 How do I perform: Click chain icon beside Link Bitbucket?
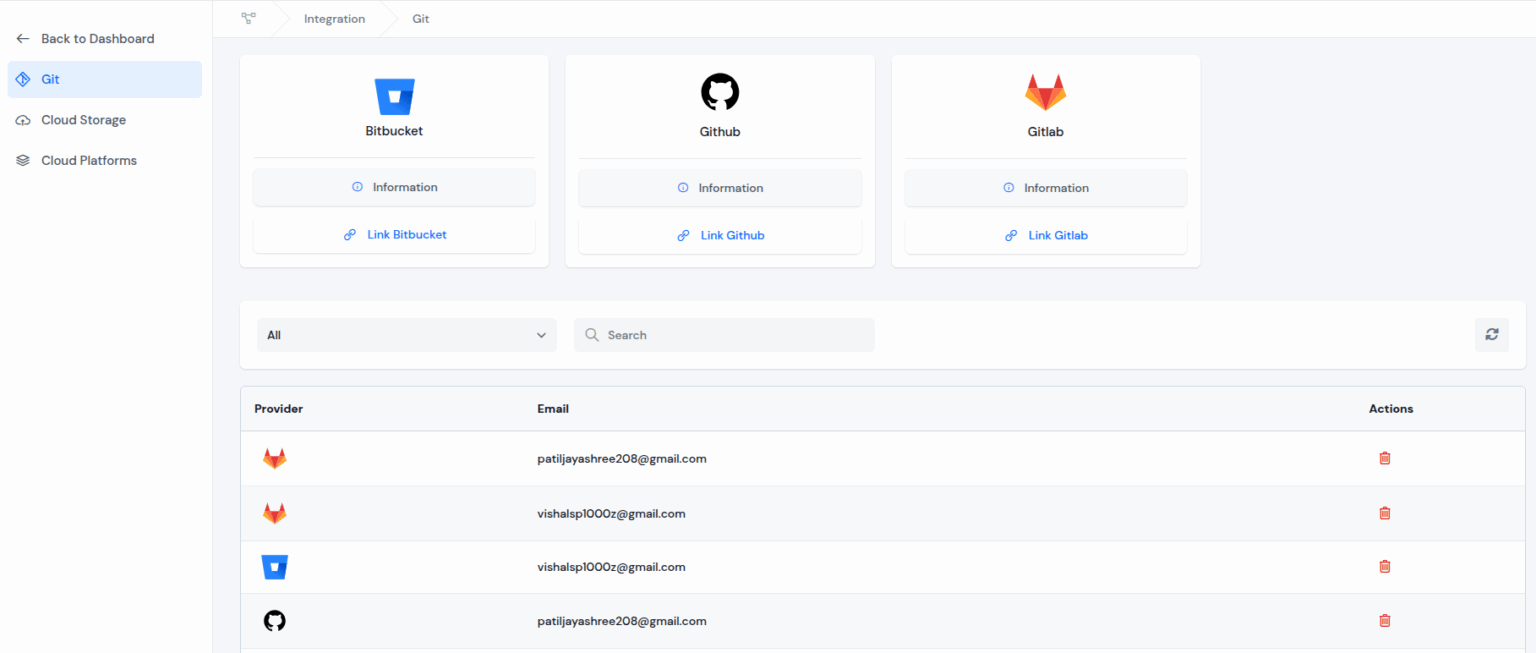(x=350, y=235)
